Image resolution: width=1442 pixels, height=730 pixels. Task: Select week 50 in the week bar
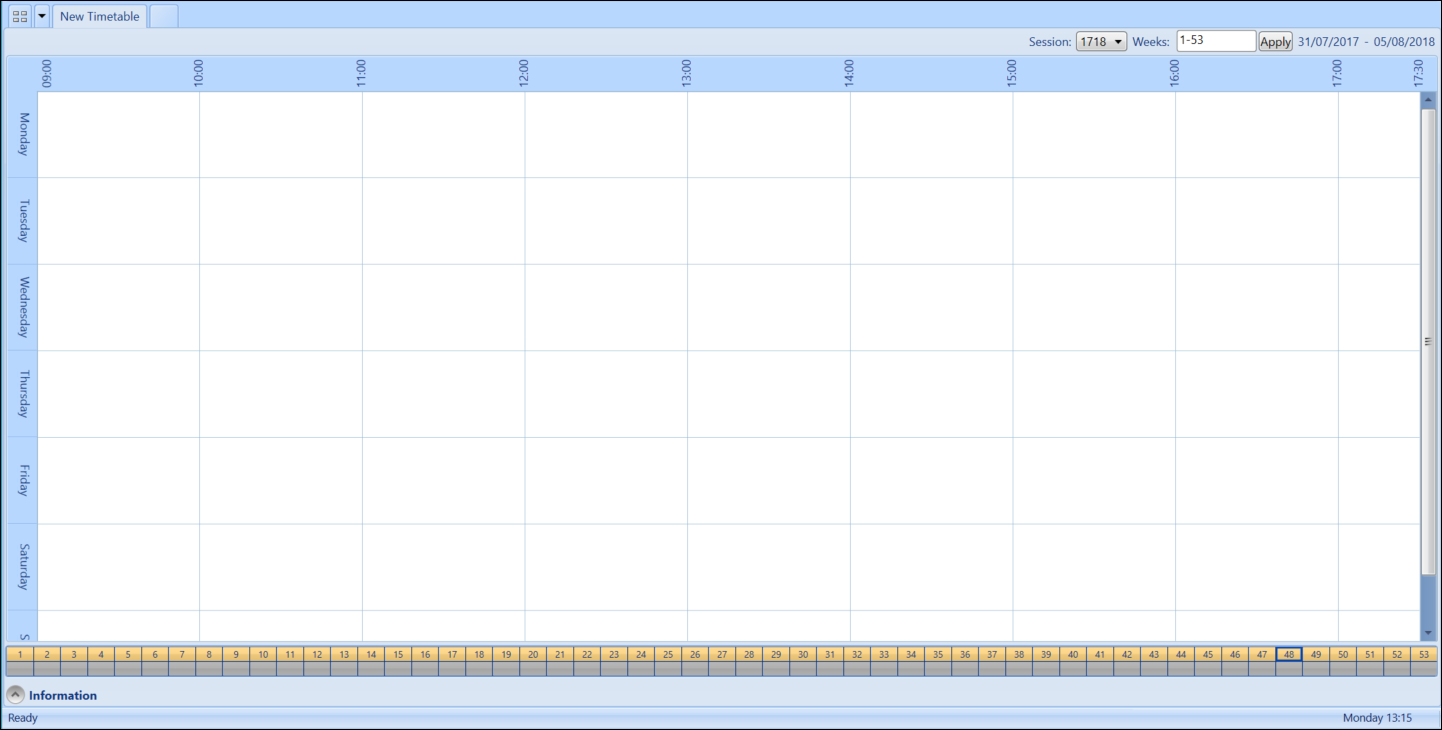(x=1343, y=655)
